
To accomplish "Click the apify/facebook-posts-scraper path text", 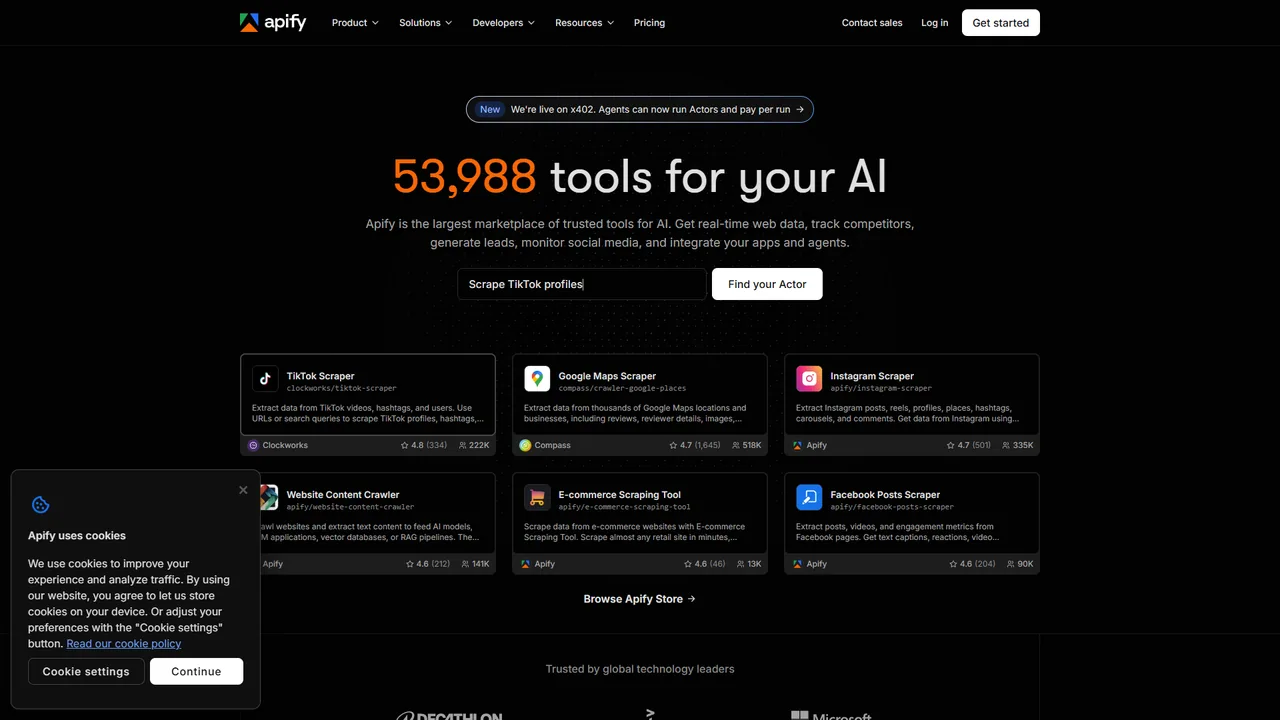I will [x=892, y=507].
